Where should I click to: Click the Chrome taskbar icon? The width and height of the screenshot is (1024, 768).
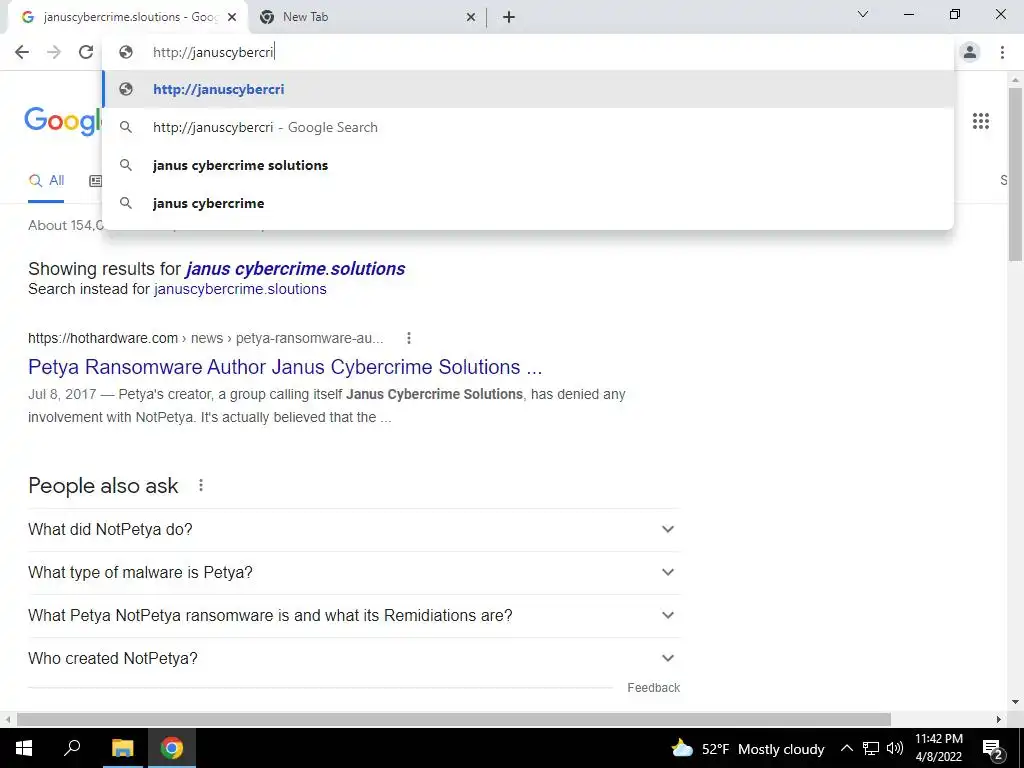pyautogui.click(x=172, y=748)
